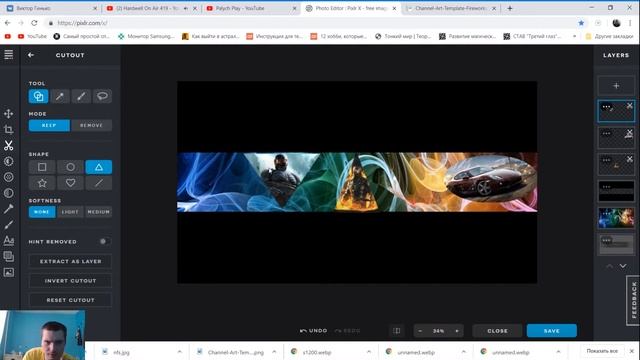
Task: Select the Arrange move tool
Action: tap(9, 113)
